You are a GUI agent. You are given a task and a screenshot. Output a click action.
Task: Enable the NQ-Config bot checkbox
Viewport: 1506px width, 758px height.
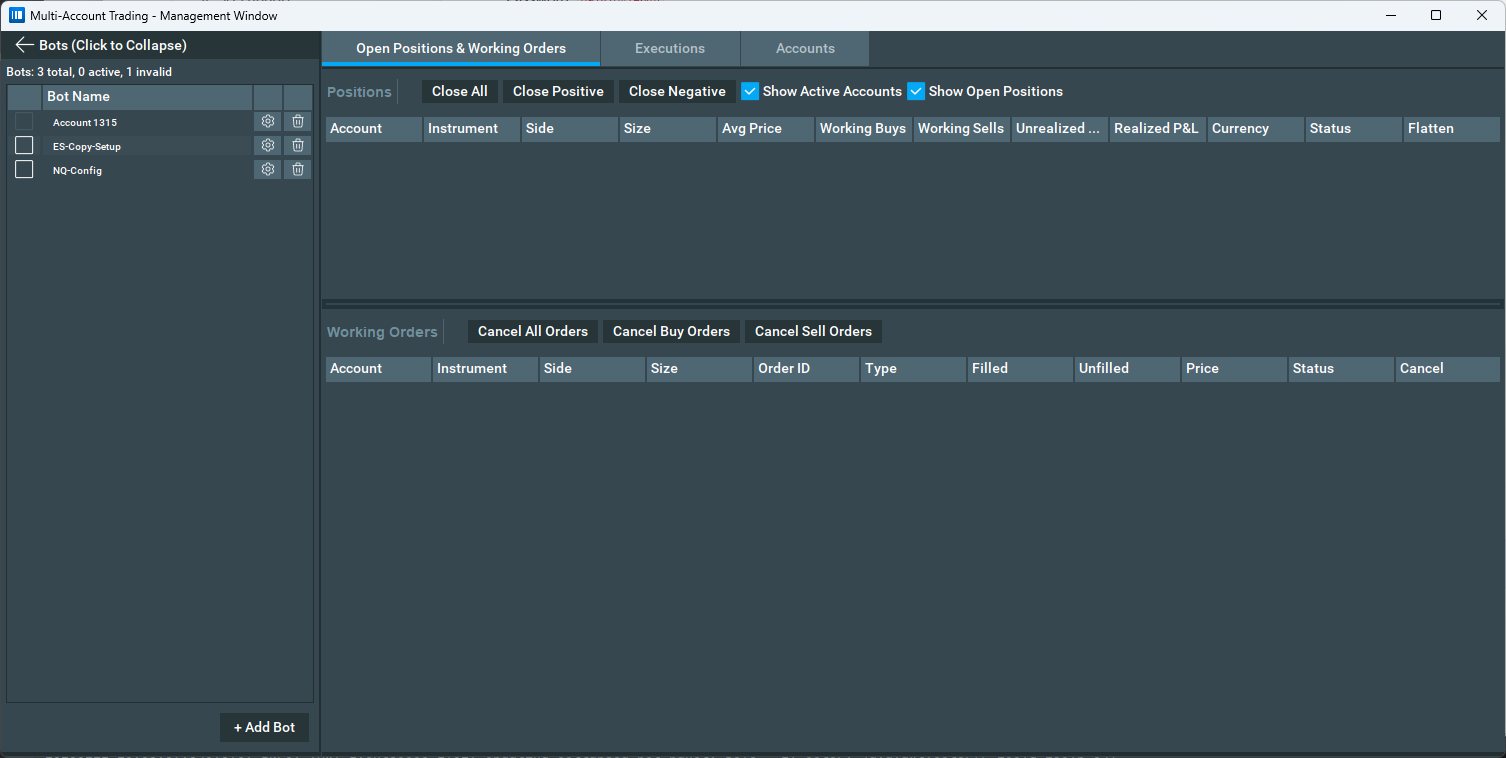click(x=23, y=169)
